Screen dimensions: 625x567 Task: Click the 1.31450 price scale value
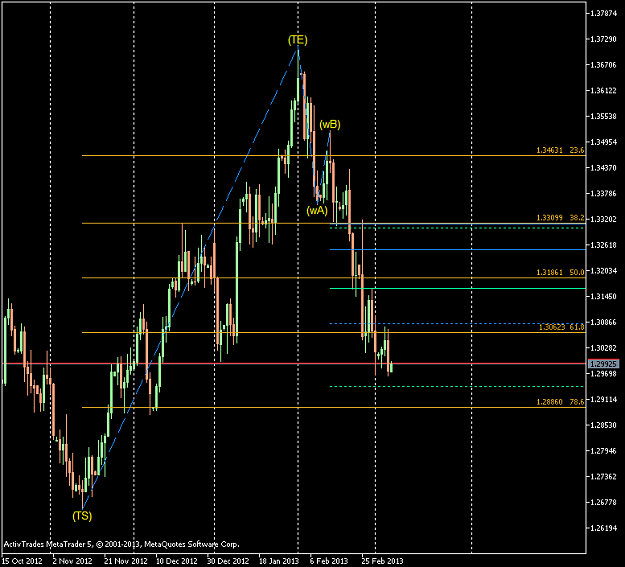pyautogui.click(x=603, y=296)
